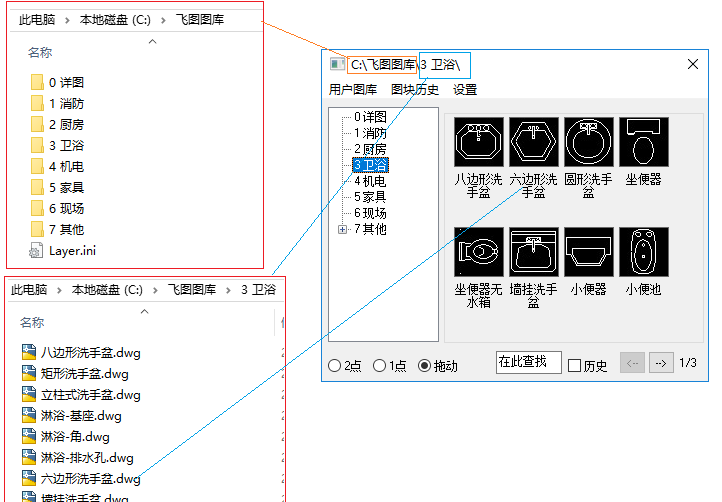
Task: Tick the 历史 checkbox
Action: pyautogui.click(x=574, y=366)
